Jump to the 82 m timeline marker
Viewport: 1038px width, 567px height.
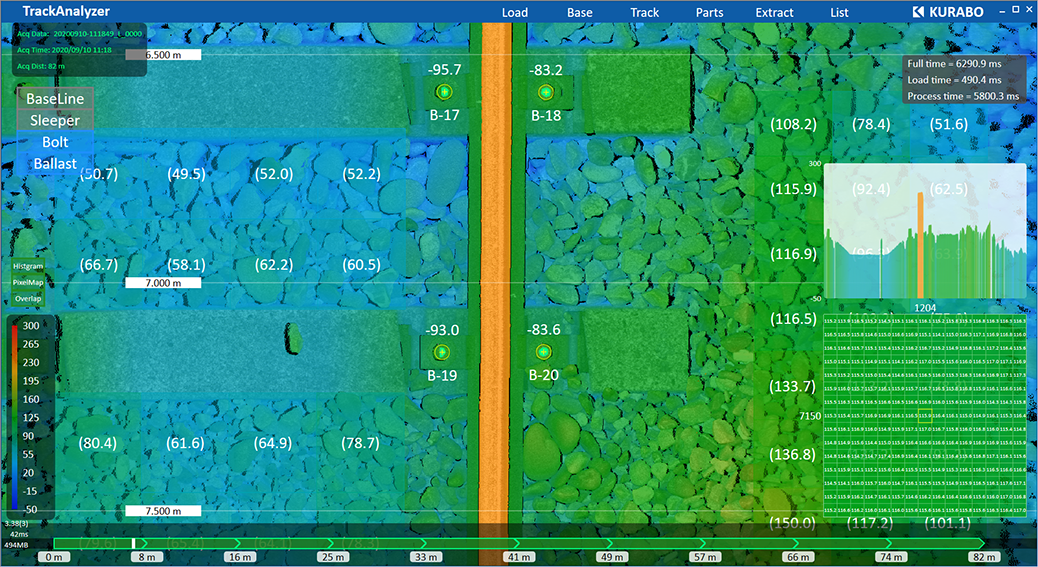pyautogui.click(x=984, y=557)
